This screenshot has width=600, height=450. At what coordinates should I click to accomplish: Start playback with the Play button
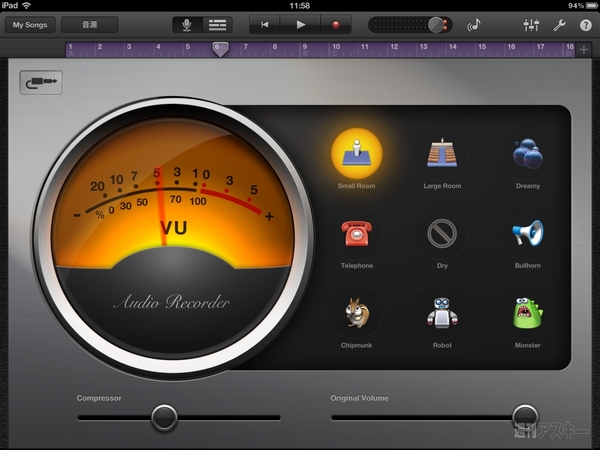(x=300, y=25)
